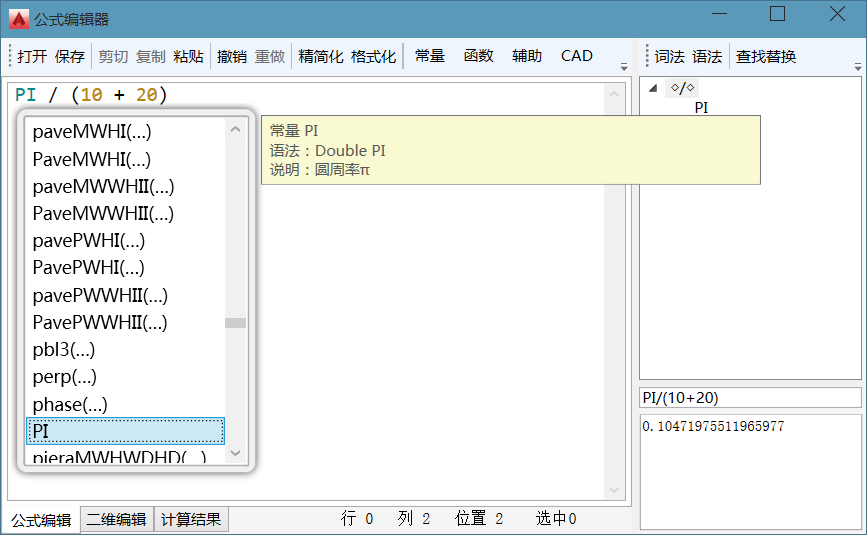Image resolution: width=867 pixels, height=535 pixels.
Task: Click the 保存 toolbar button
Action: point(70,56)
